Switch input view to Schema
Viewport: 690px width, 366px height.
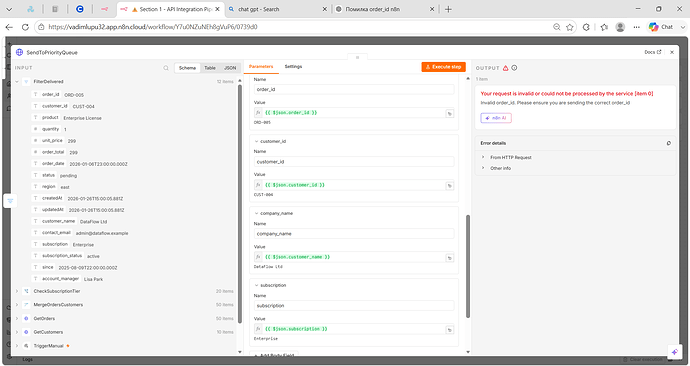click(x=187, y=68)
